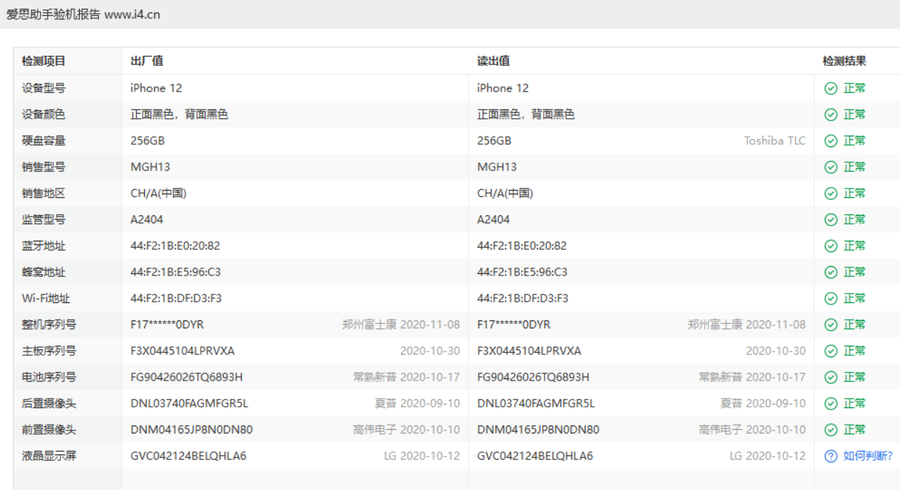
Task: Click the green check icon for 销售地区
Action: (831, 193)
